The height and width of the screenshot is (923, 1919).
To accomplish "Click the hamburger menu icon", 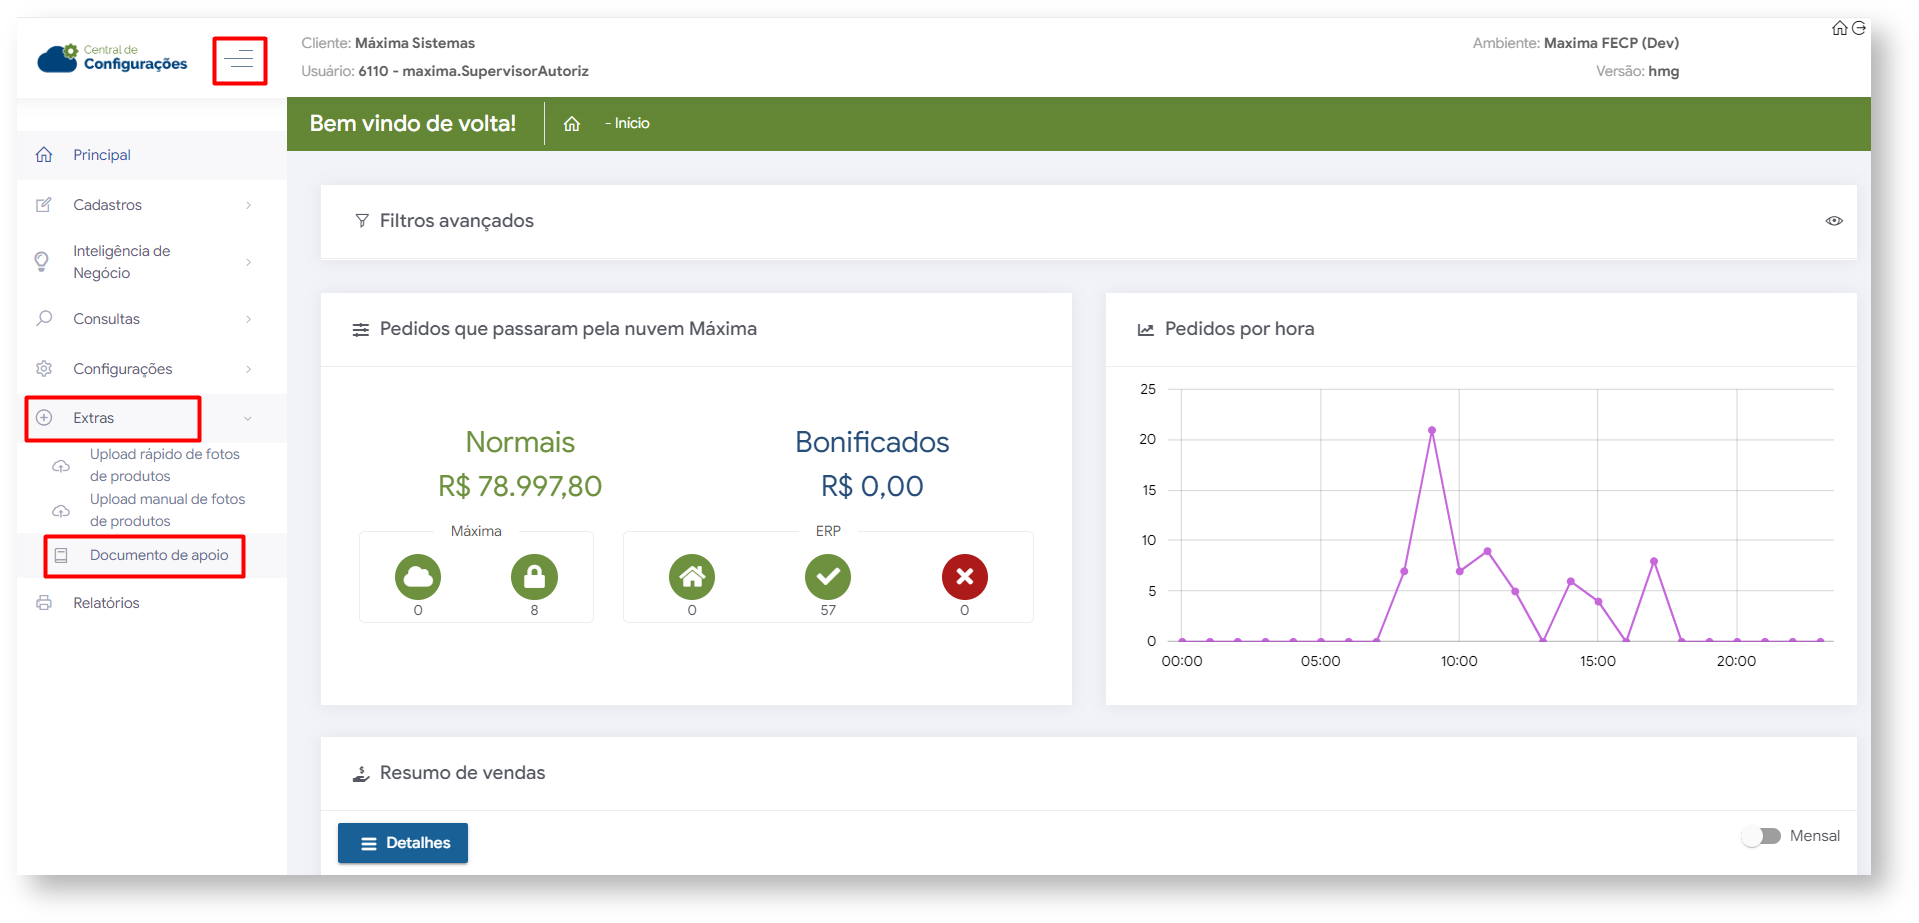I will click(239, 61).
